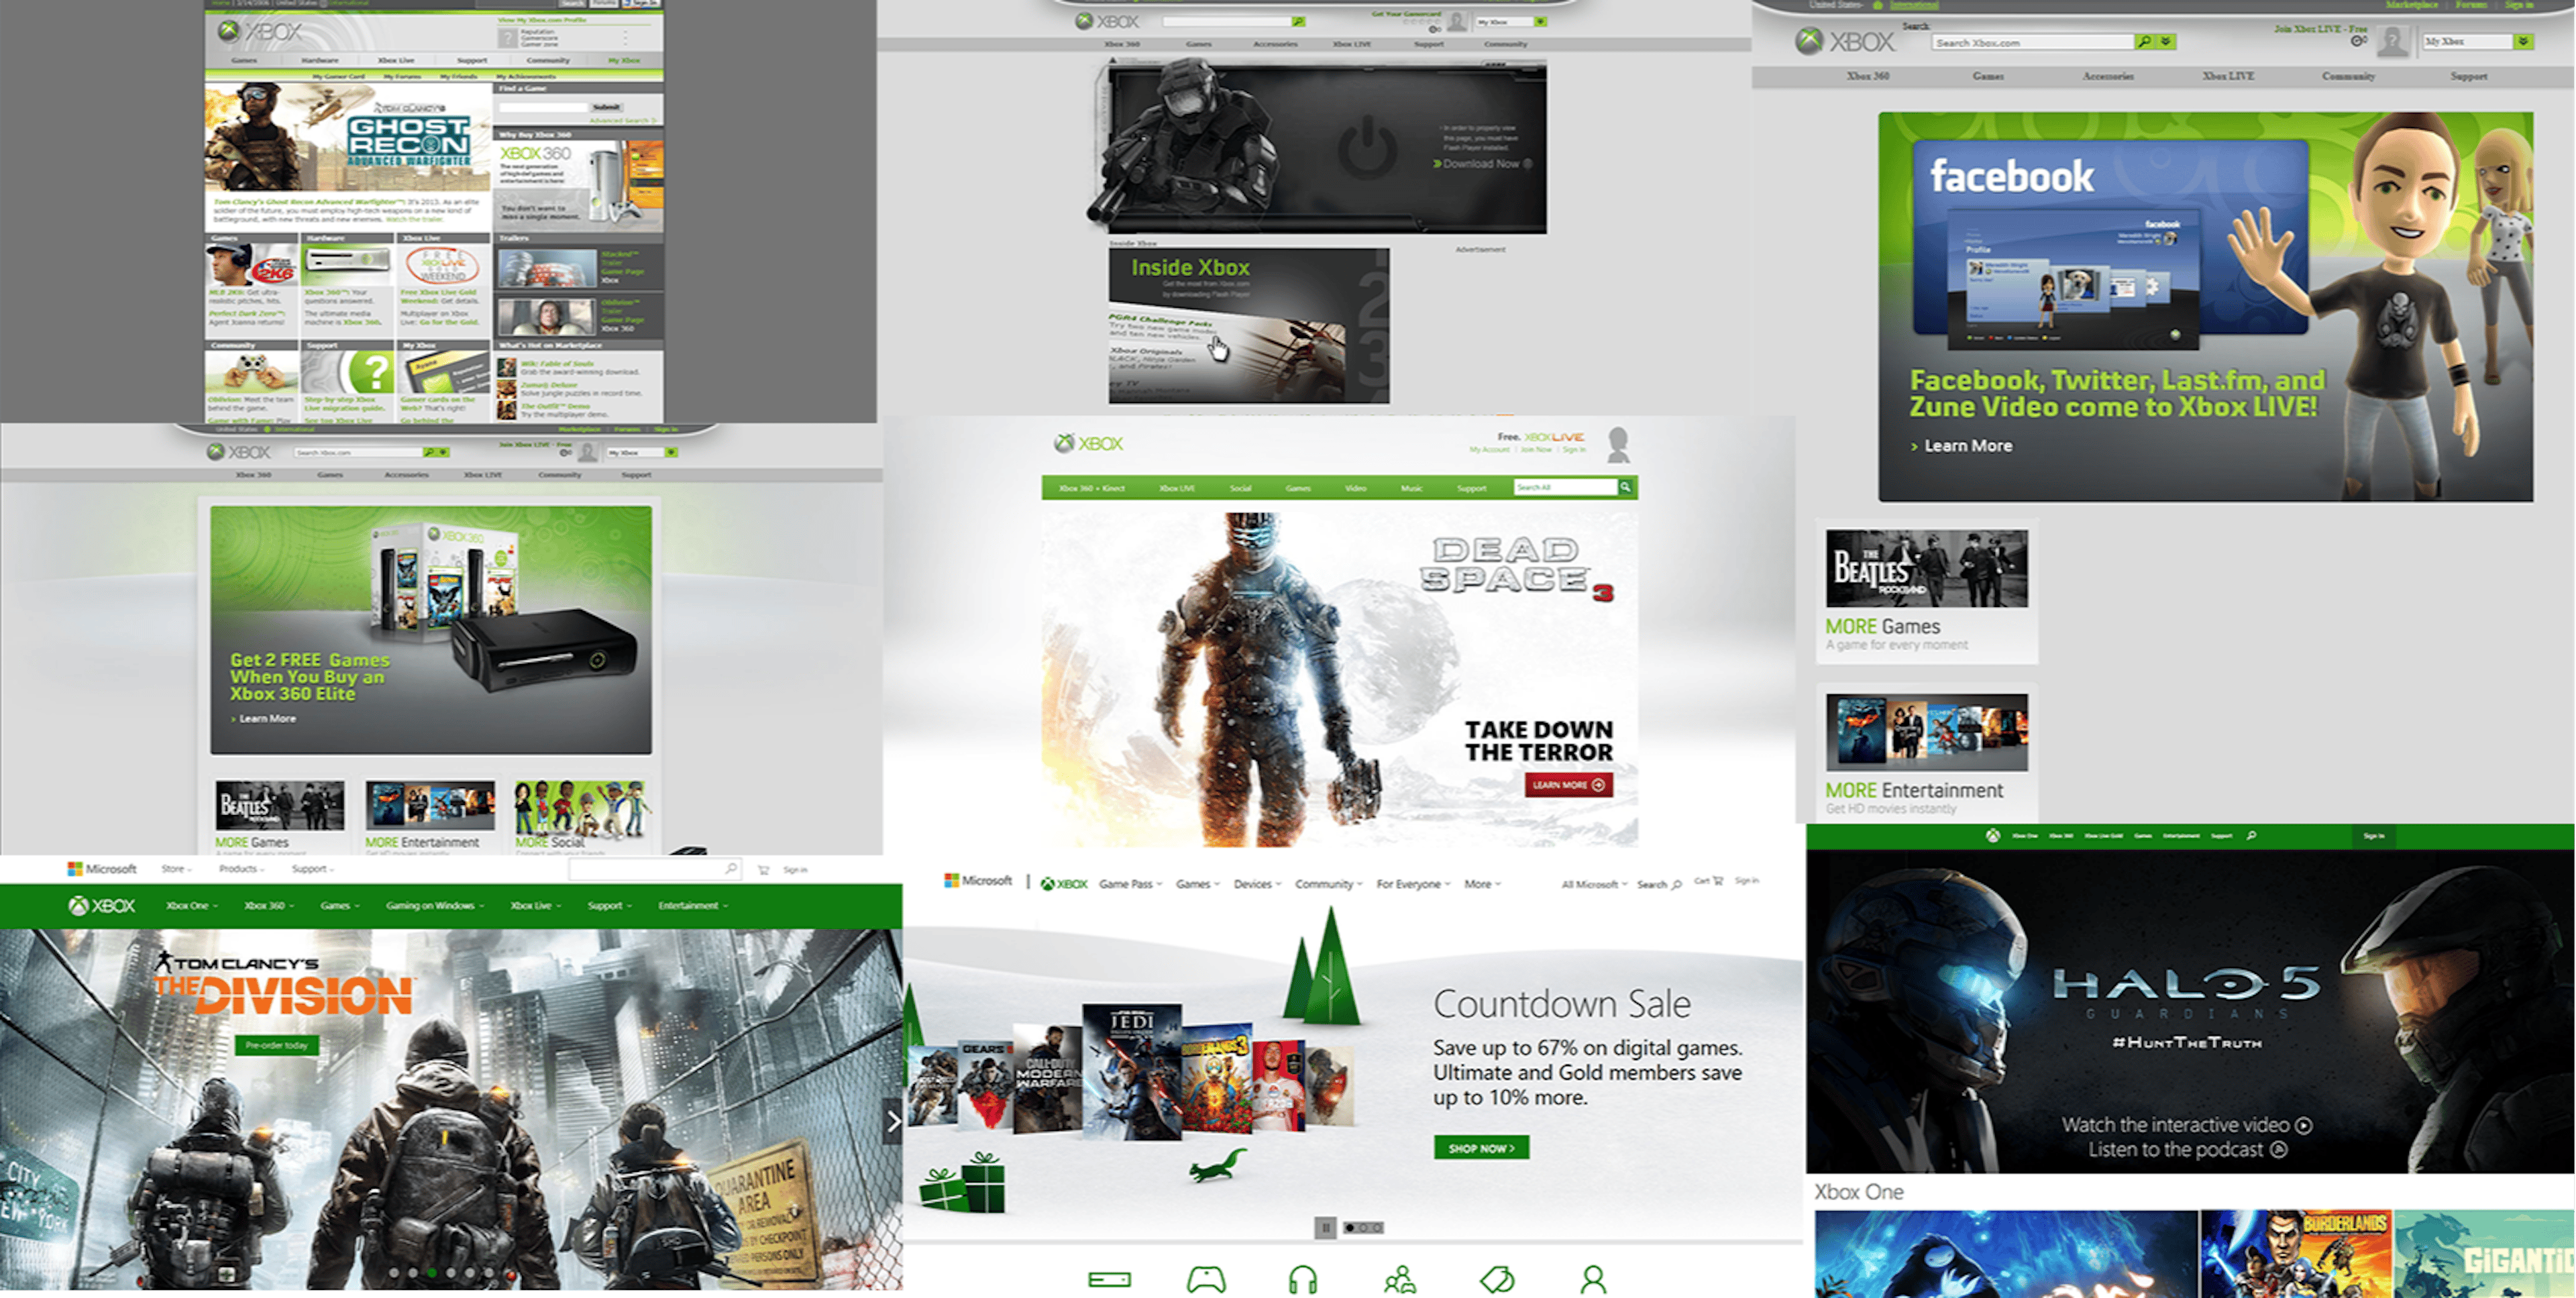This screenshot has width=2576, height=1298.
Task: Click Pre-order today for The Division
Action: point(275,1045)
